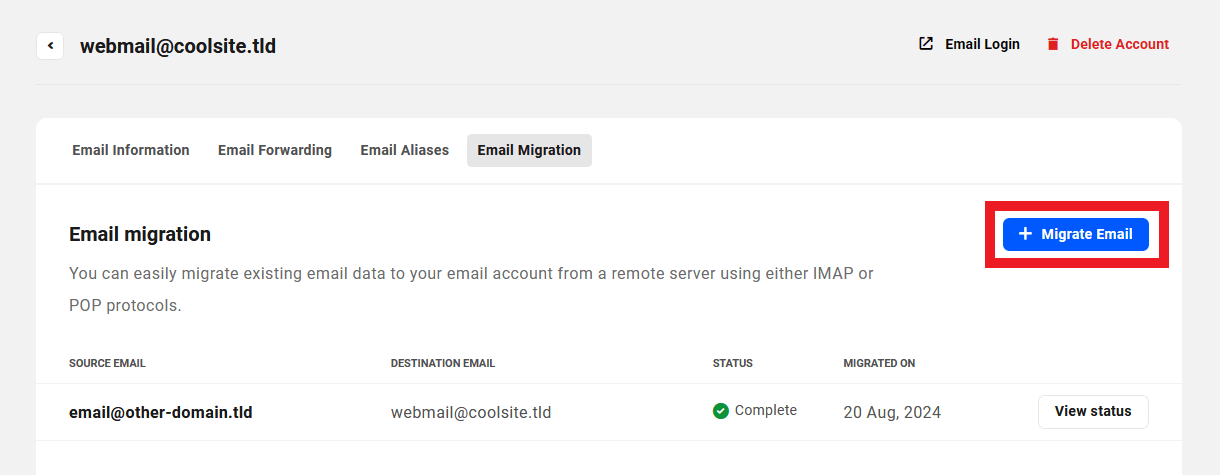Screen dimensions: 1220x475
Task: Click the Email migration section heading
Action: (140, 234)
